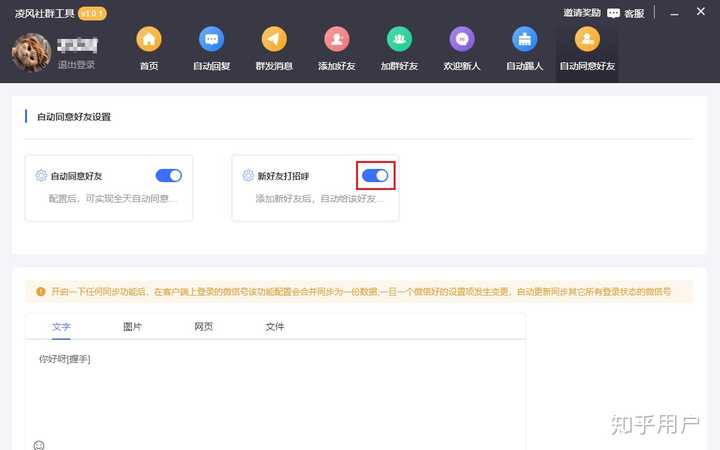Open the 欢迎新人 welcome newcomers icon

[462, 39]
